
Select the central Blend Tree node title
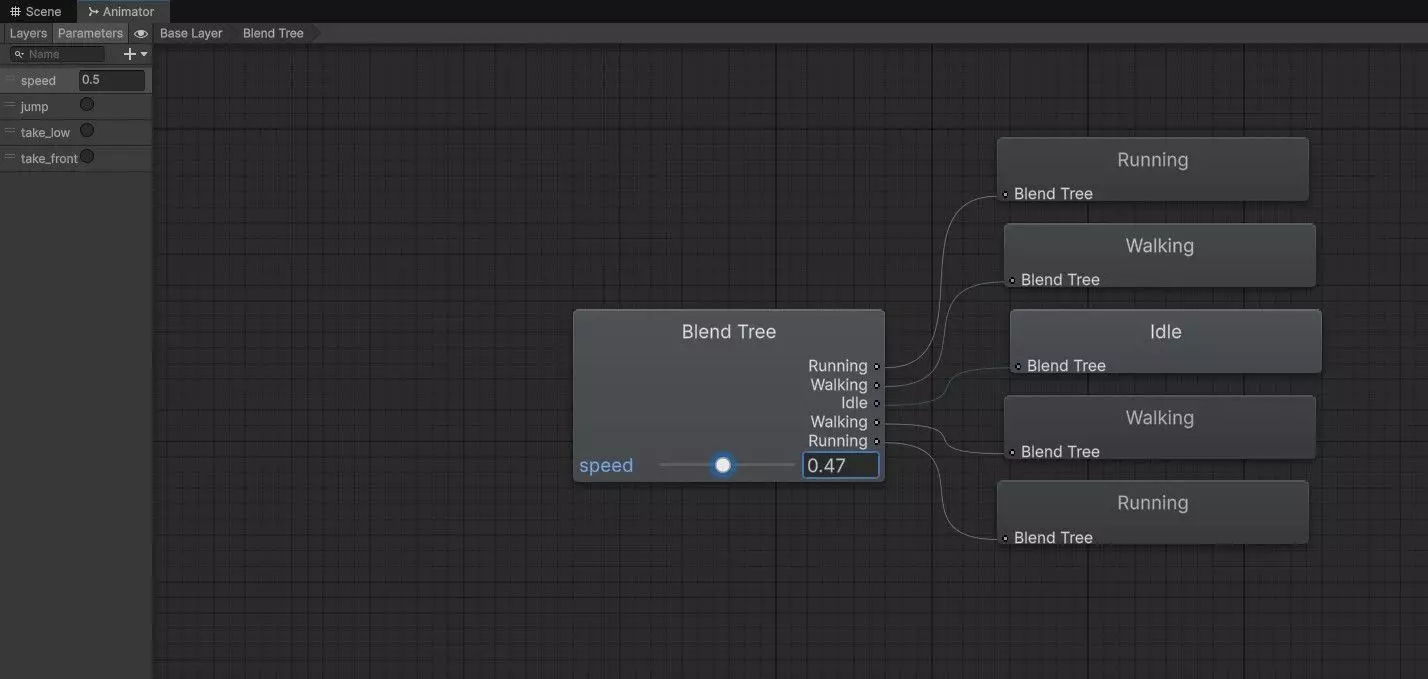click(728, 332)
